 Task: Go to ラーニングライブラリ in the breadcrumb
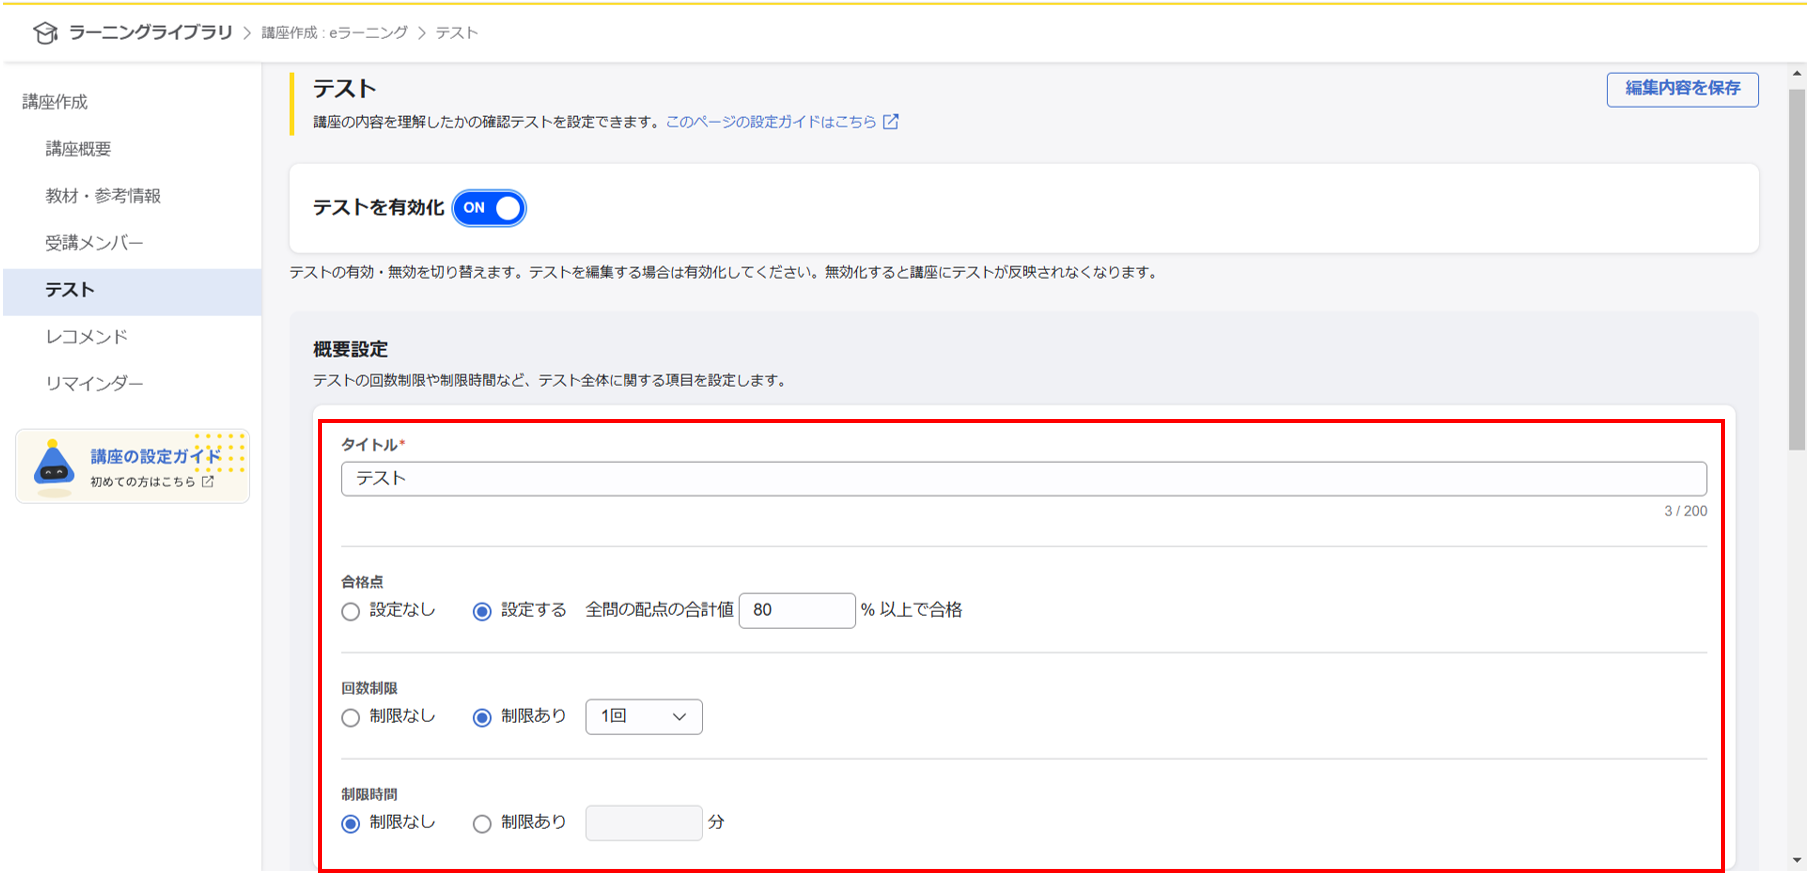(151, 33)
